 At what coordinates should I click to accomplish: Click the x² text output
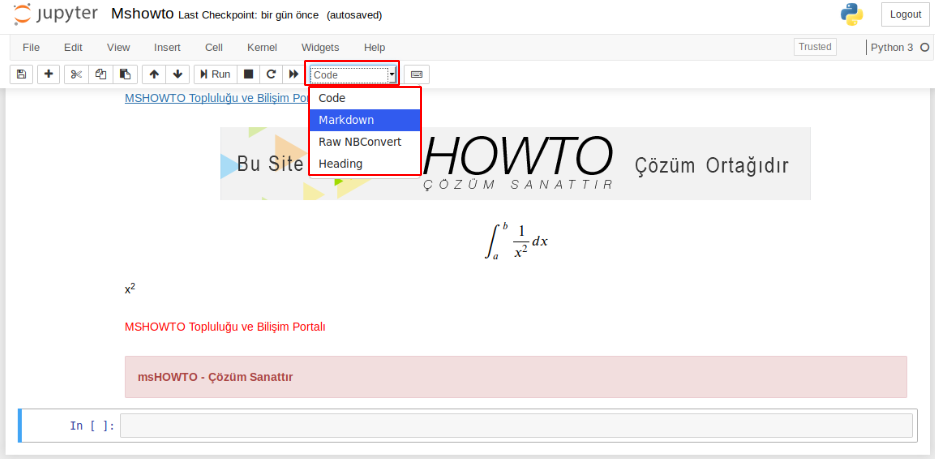click(130, 289)
